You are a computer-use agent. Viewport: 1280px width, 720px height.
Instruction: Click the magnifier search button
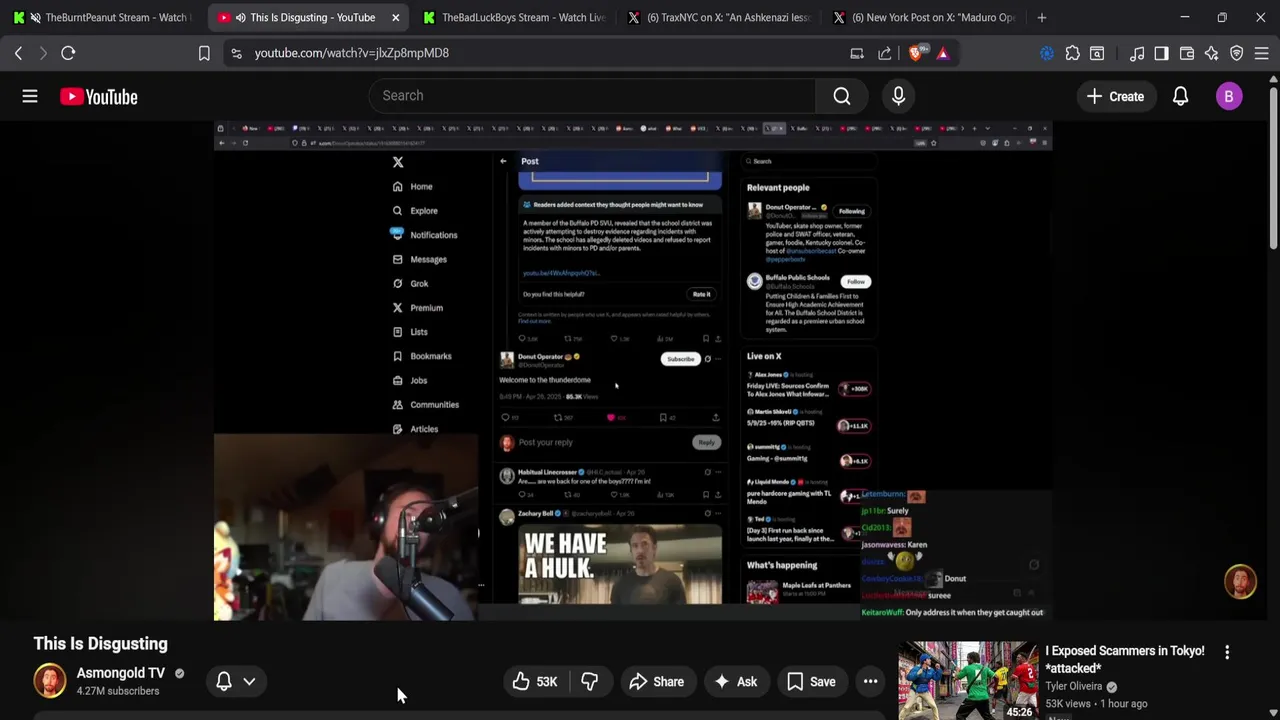pyautogui.click(x=842, y=96)
